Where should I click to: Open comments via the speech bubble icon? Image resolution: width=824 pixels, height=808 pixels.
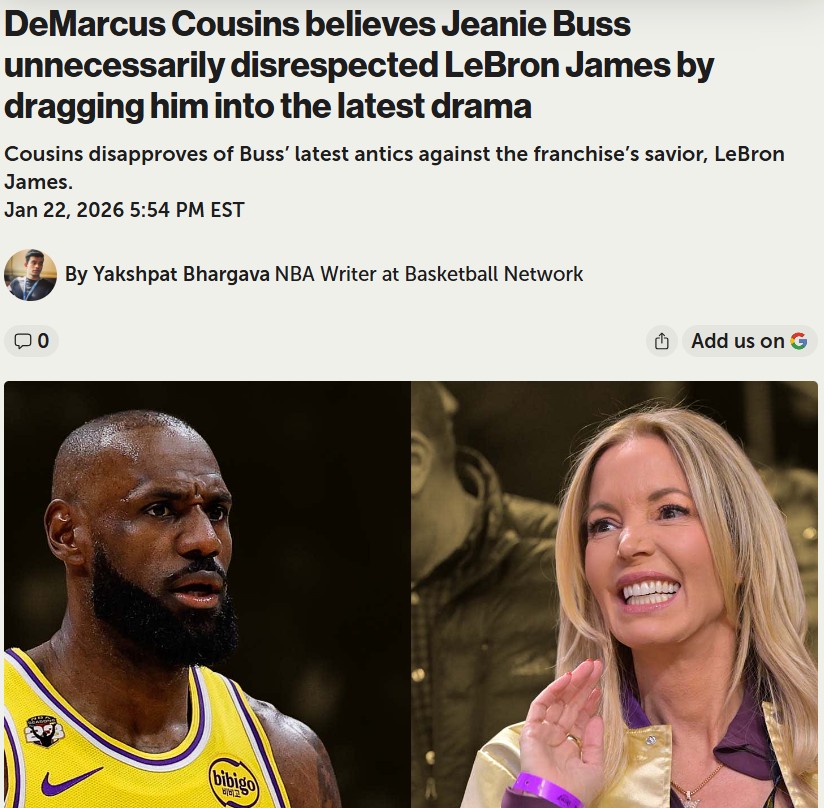(22, 341)
